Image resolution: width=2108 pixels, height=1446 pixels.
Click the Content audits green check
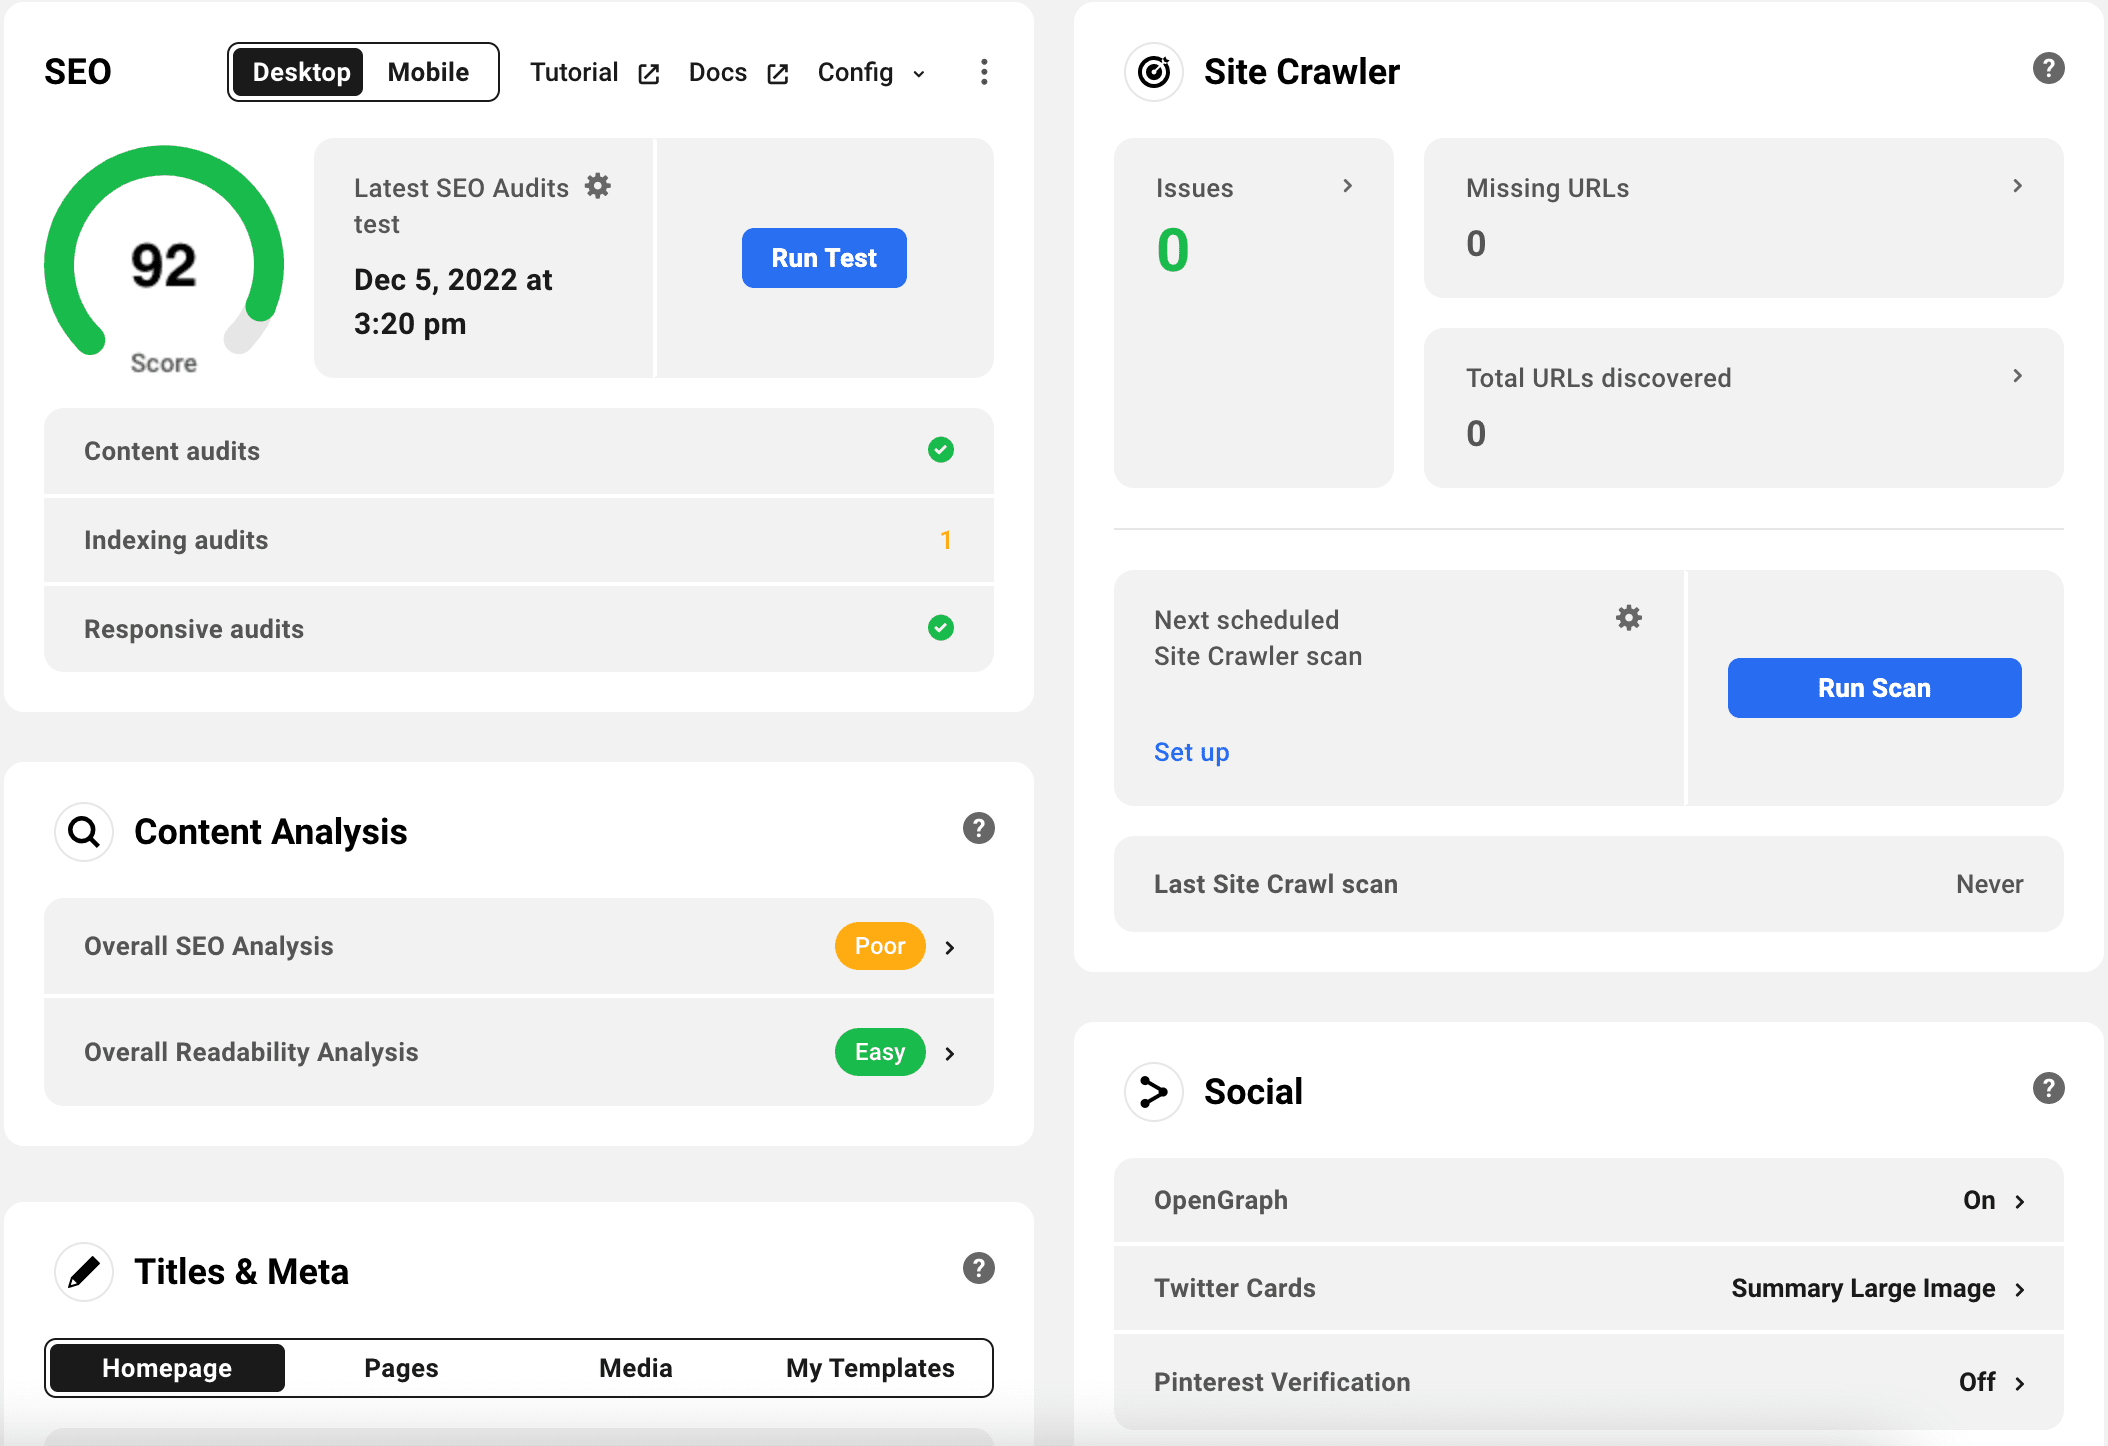pyautogui.click(x=940, y=450)
